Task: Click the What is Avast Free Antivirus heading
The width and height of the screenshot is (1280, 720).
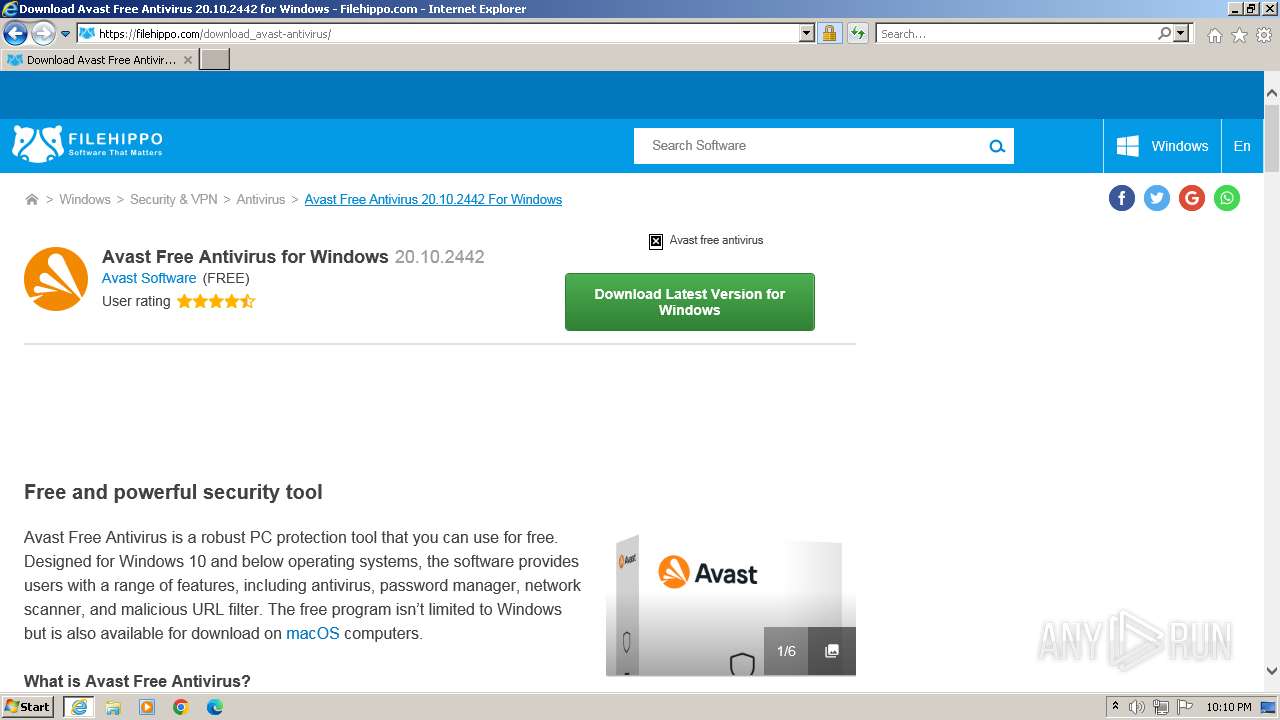Action: (137, 681)
